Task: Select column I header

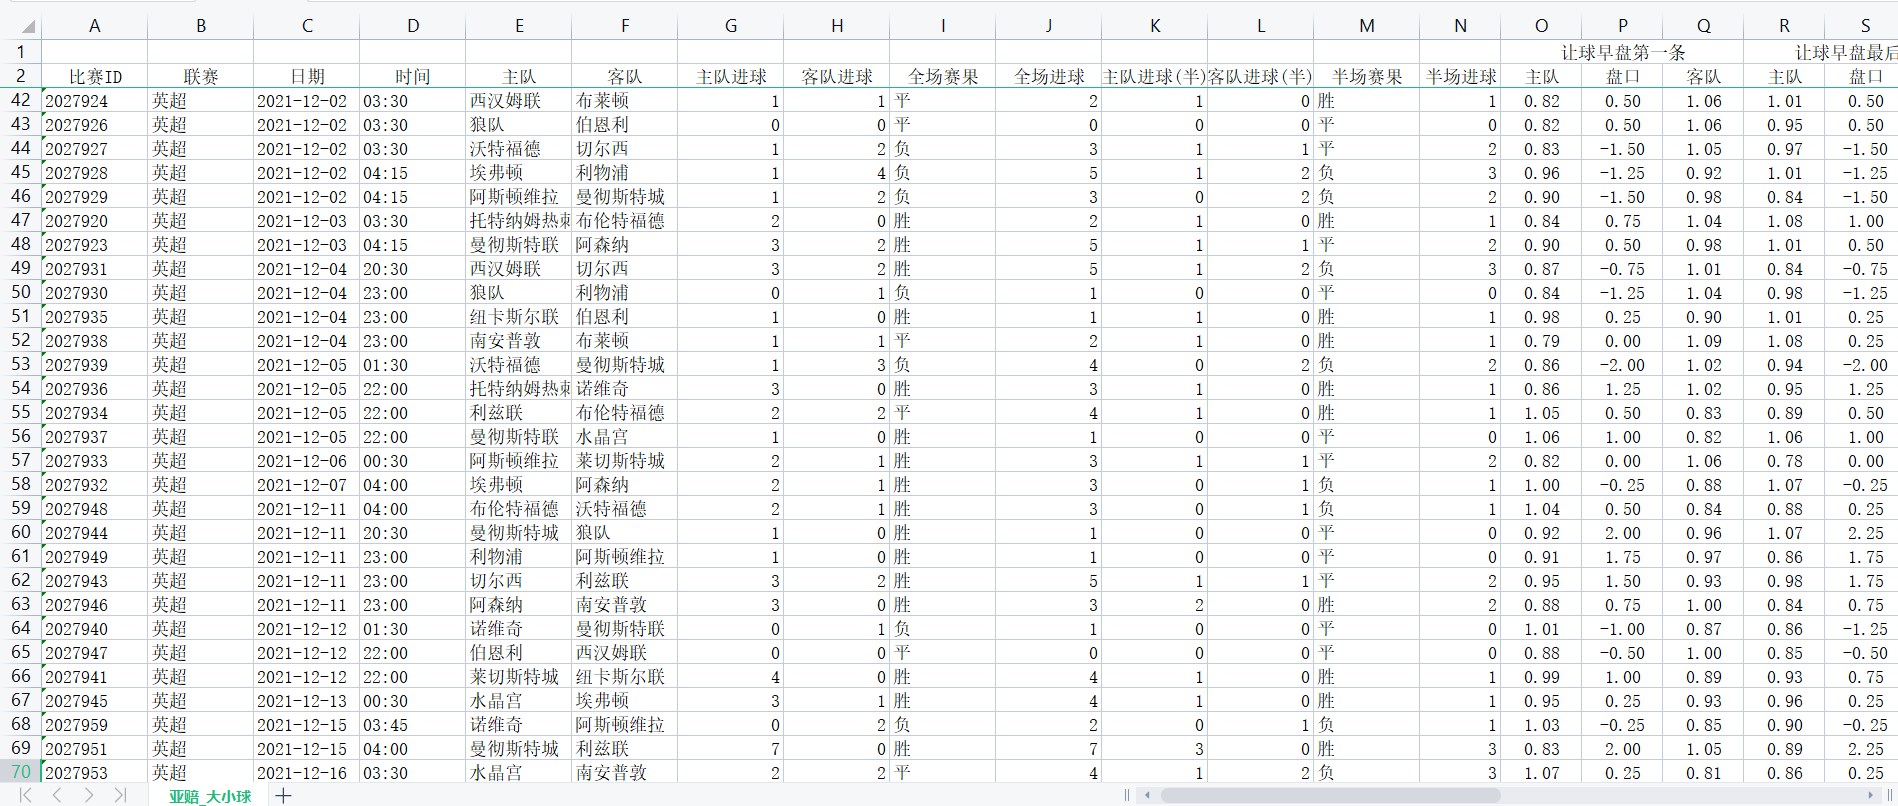Action: [x=943, y=26]
